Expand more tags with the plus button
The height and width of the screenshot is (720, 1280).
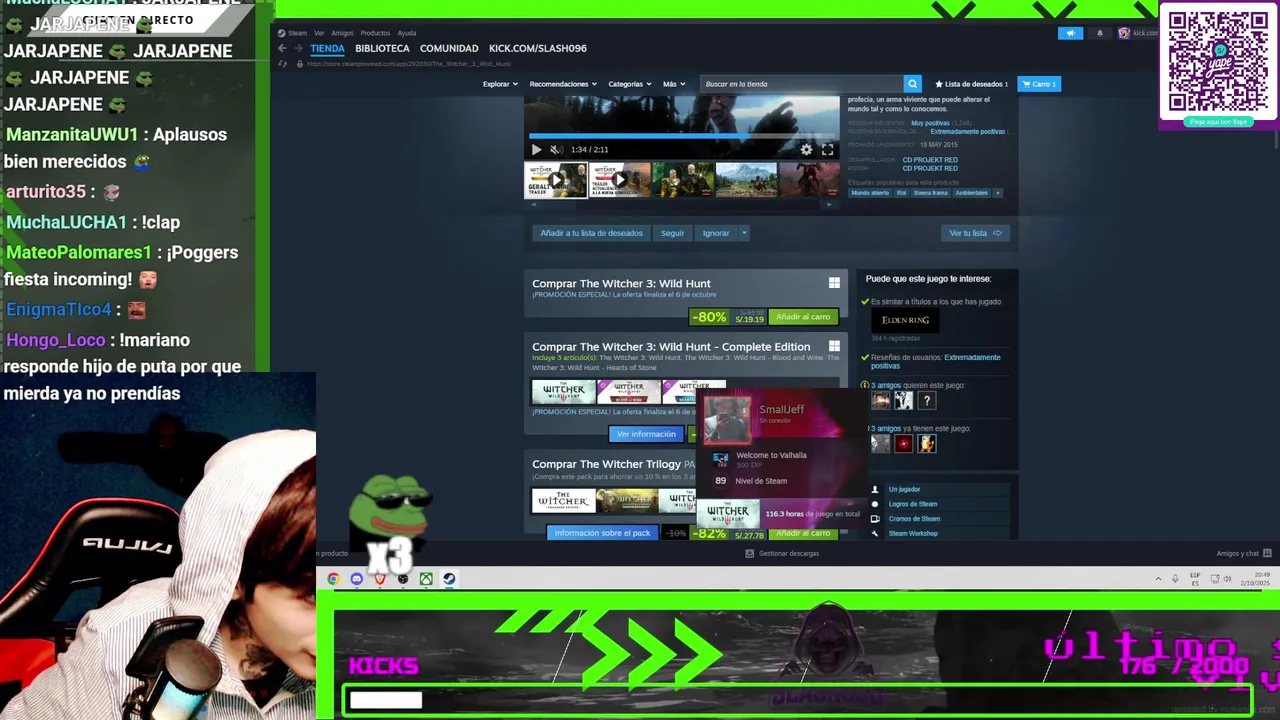coord(997,193)
